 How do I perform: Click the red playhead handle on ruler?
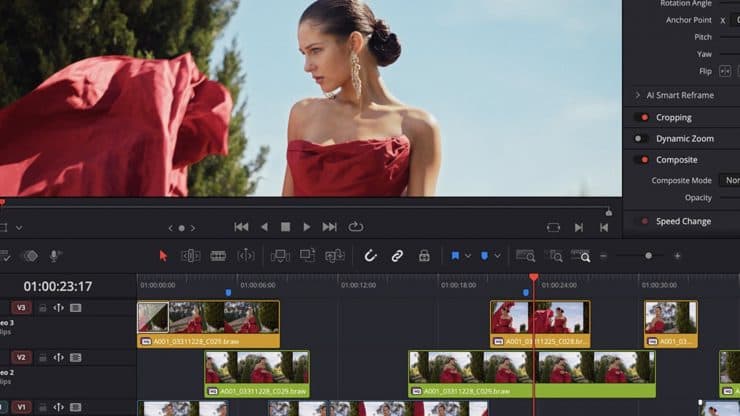(534, 277)
